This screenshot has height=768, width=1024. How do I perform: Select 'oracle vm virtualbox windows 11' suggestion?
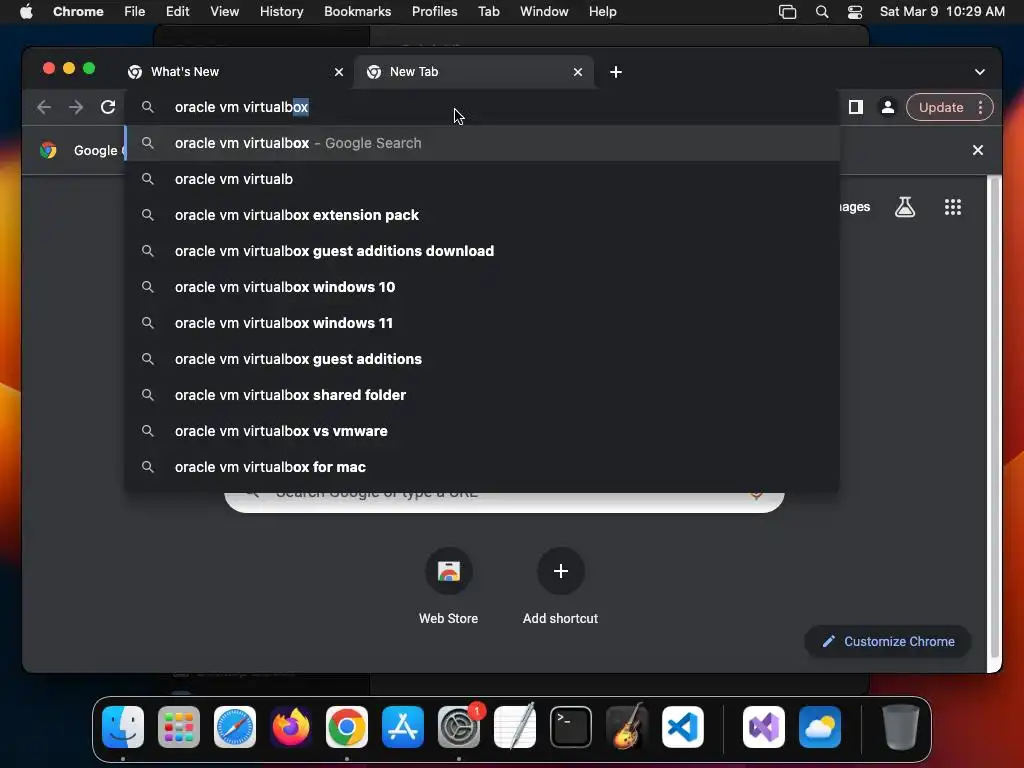[482, 323]
